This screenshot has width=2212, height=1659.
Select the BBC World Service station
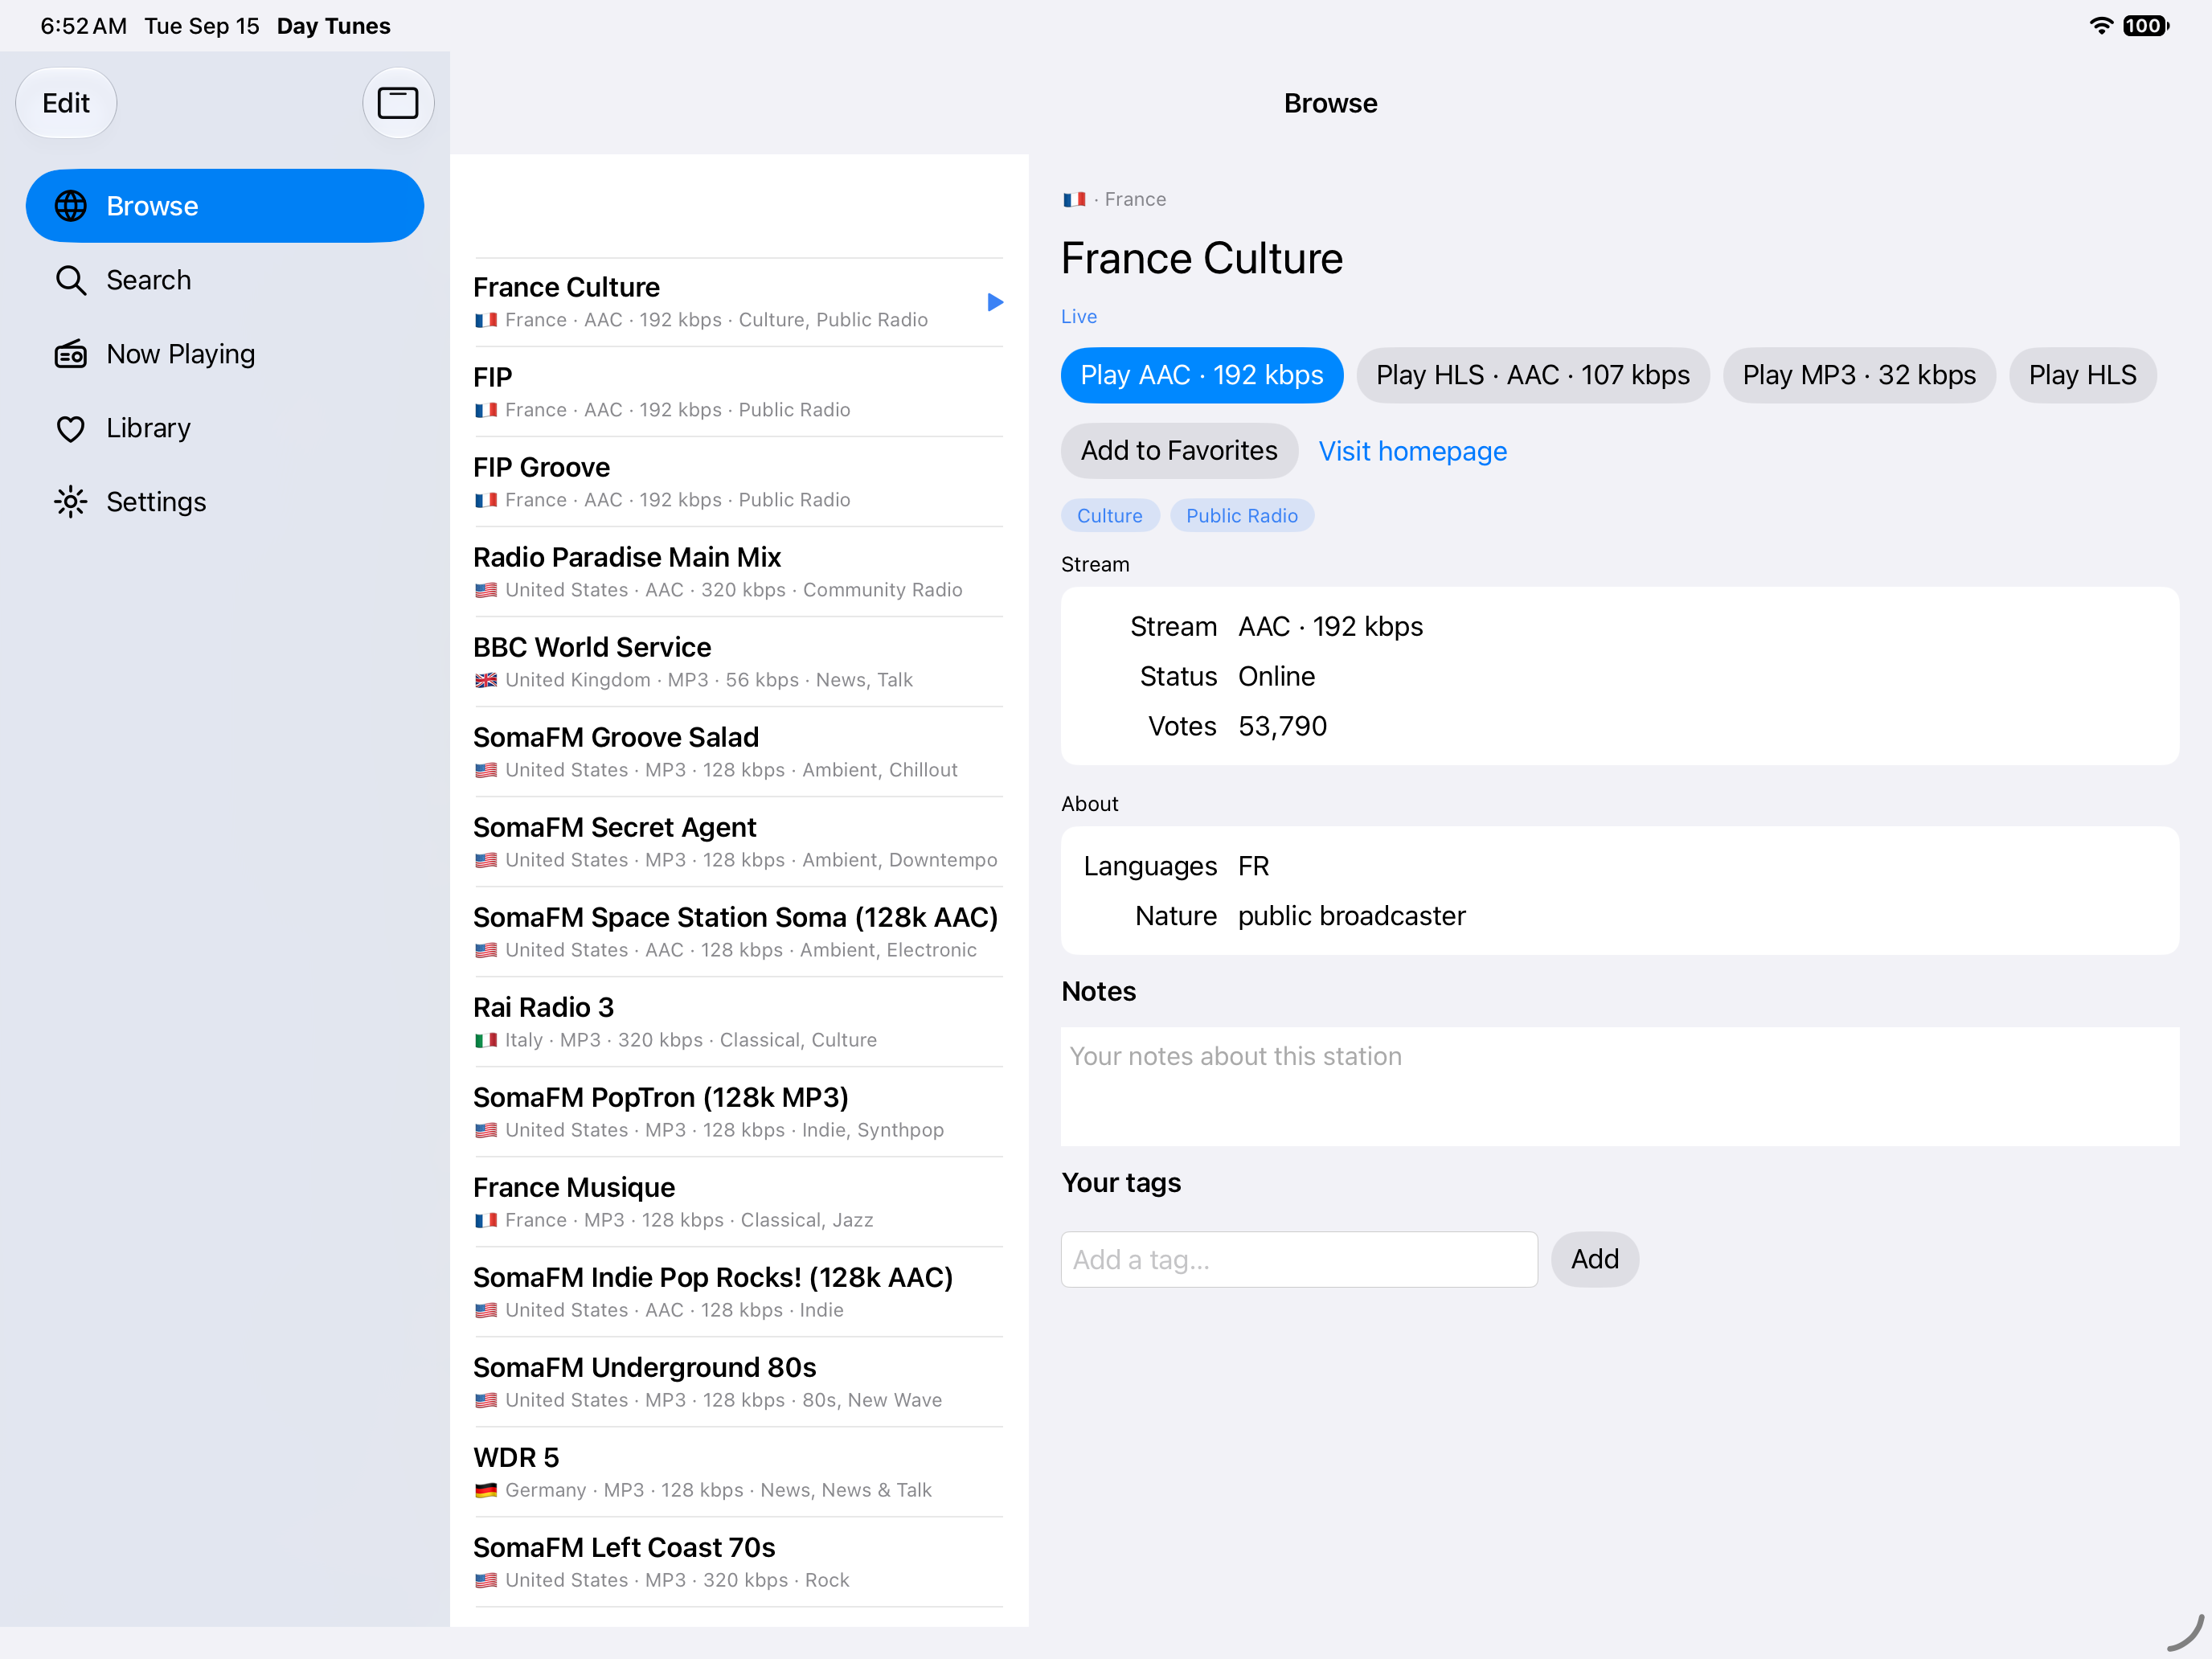pyautogui.click(x=738, y=662)
